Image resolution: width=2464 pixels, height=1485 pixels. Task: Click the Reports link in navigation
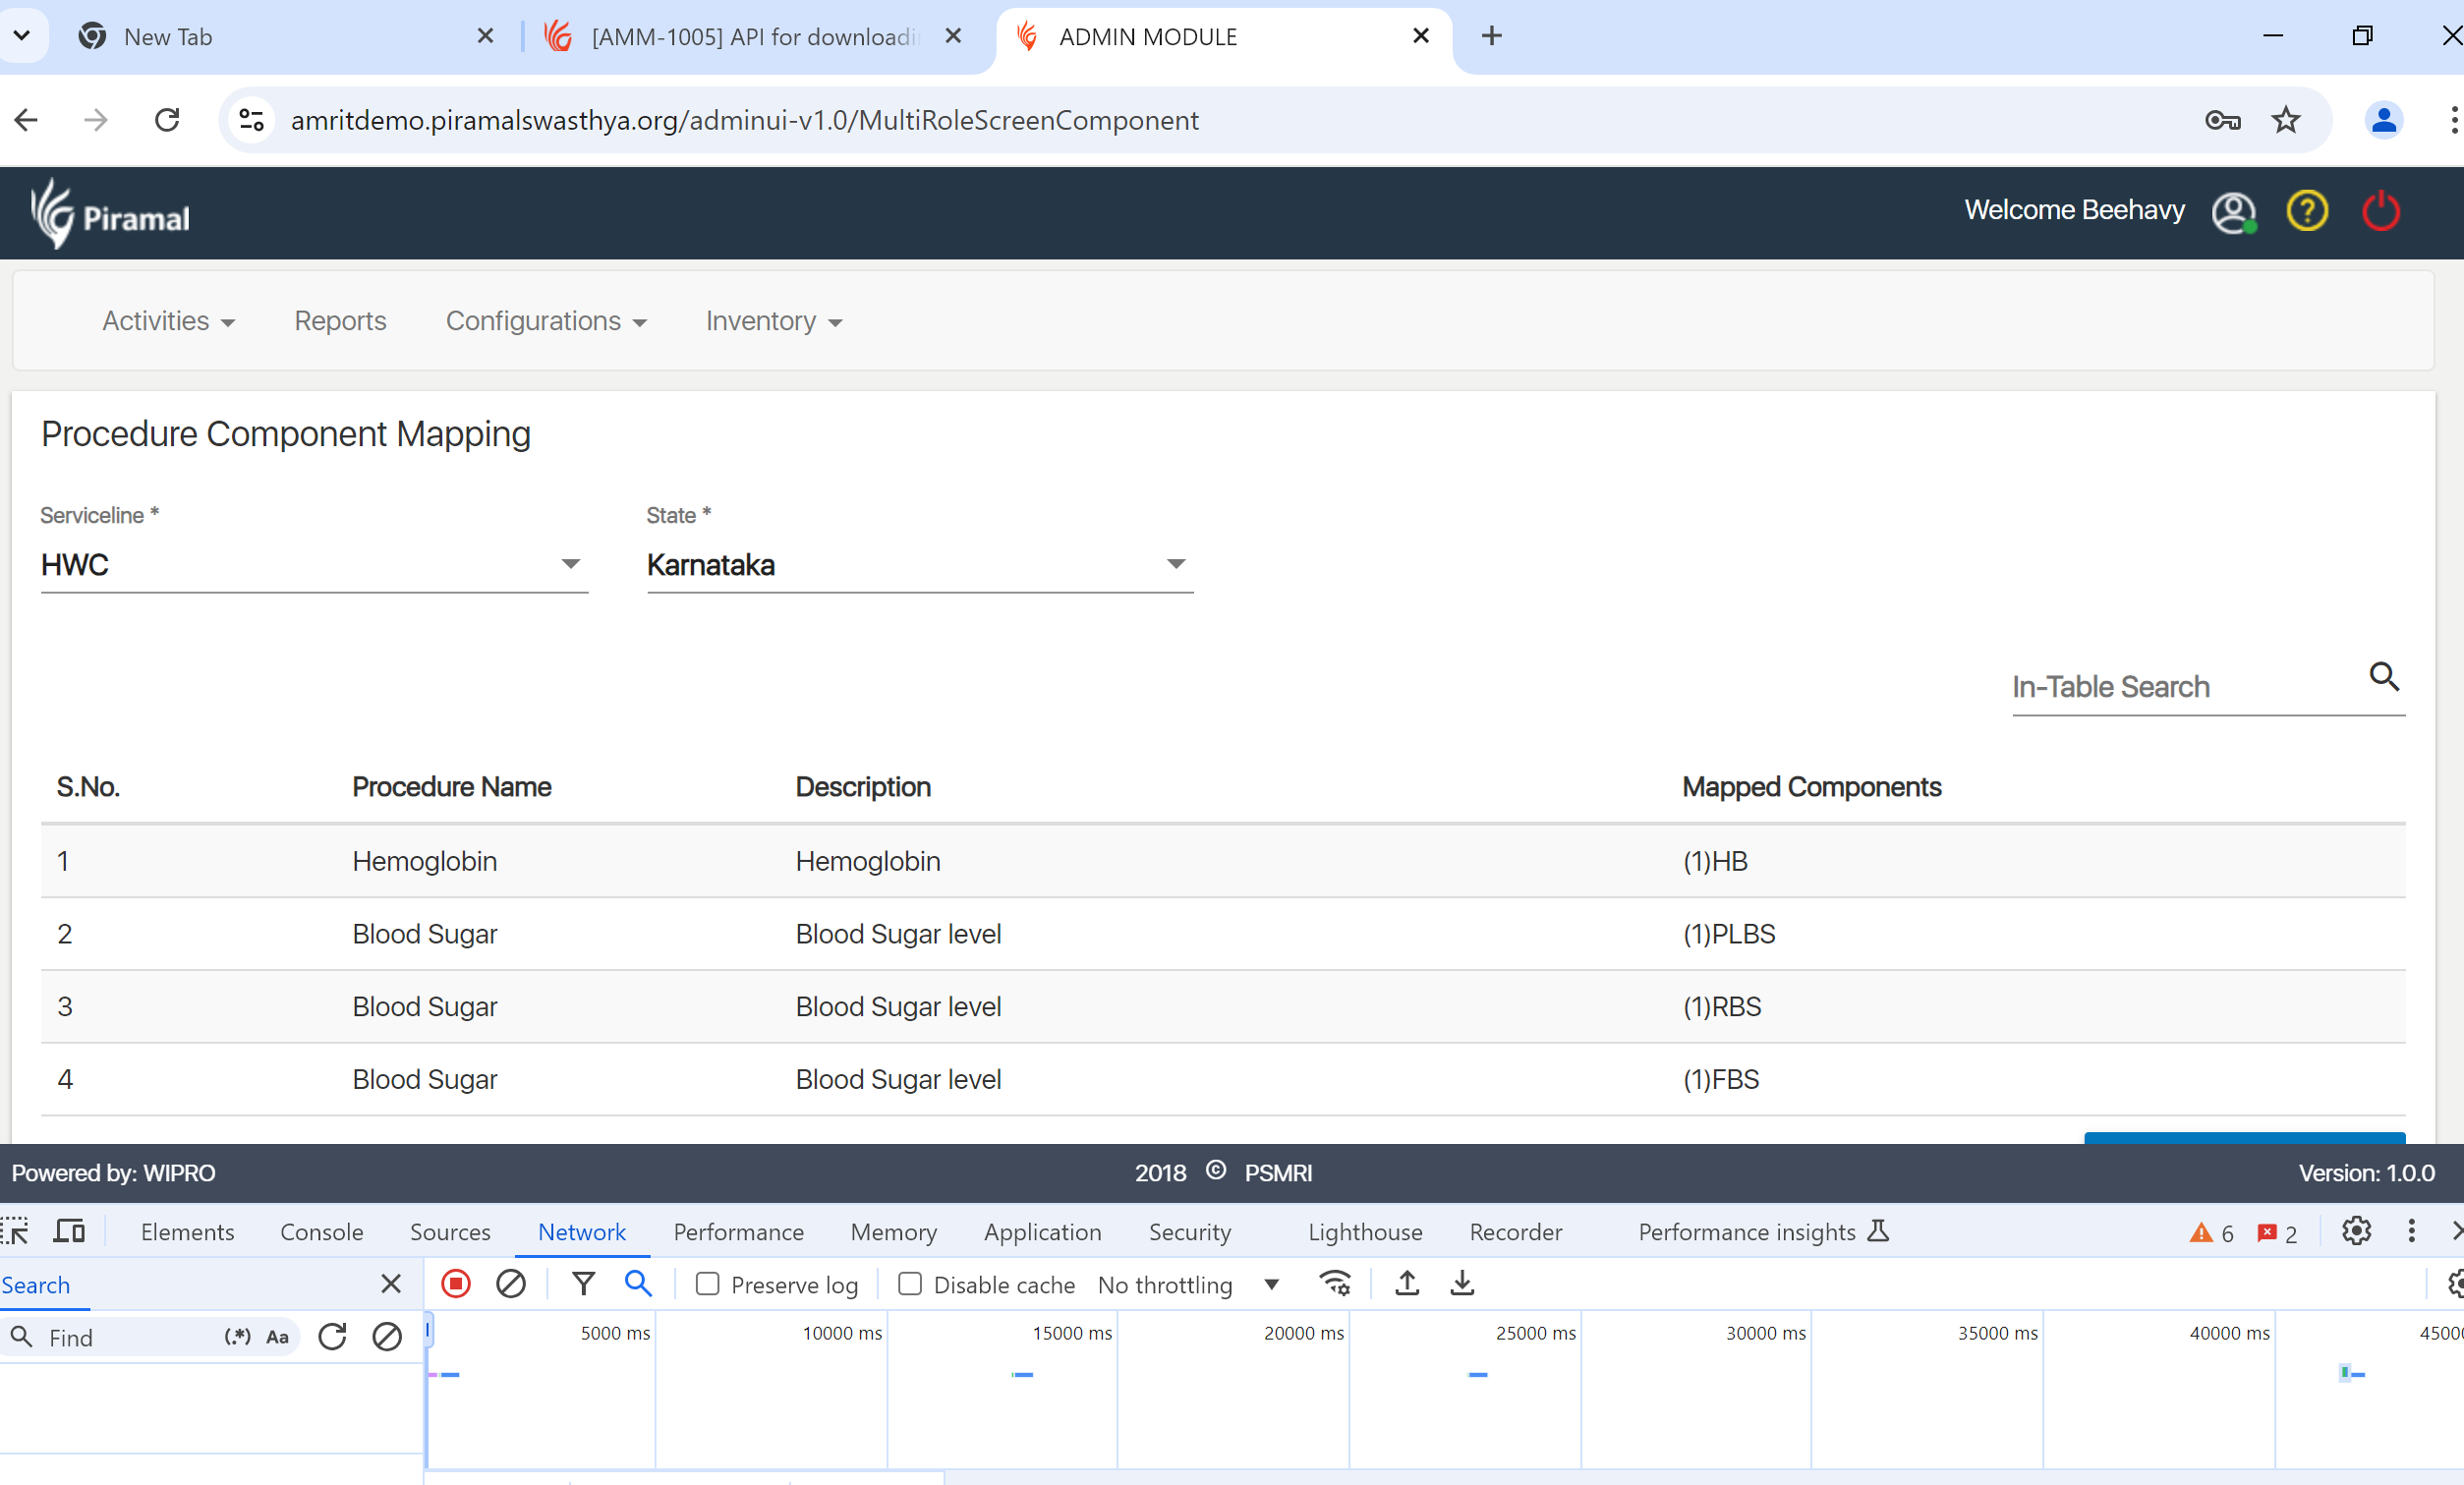[340, 321]
